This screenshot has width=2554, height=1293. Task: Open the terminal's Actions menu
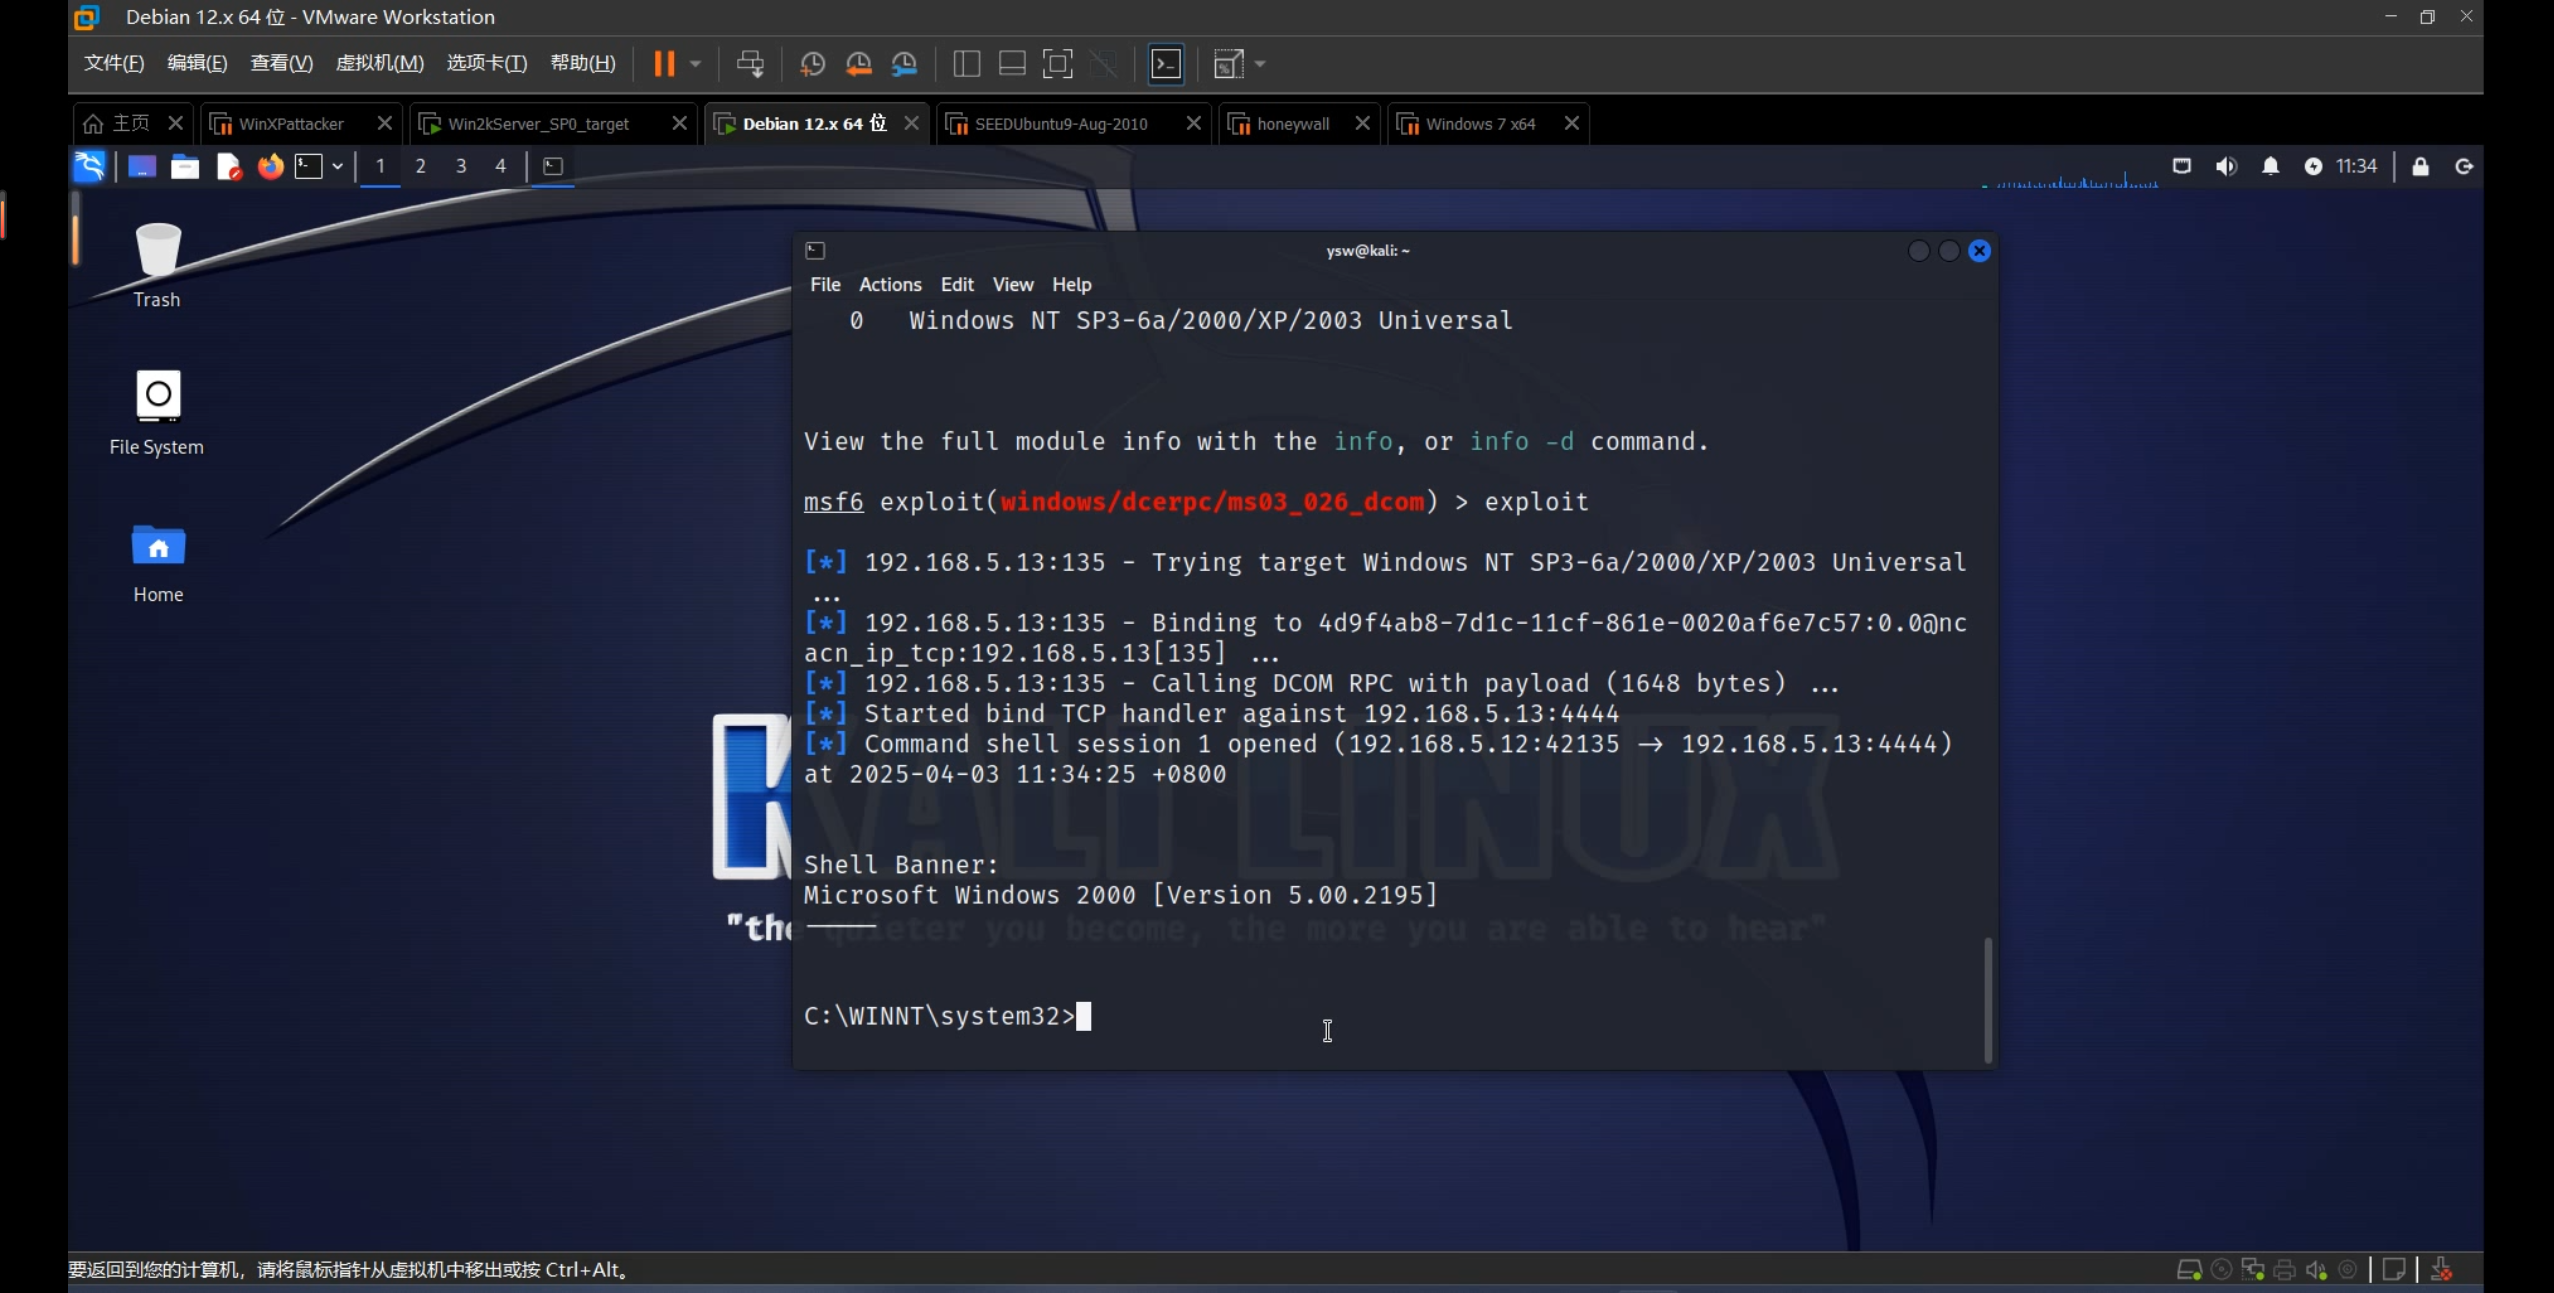click(889, 284)
